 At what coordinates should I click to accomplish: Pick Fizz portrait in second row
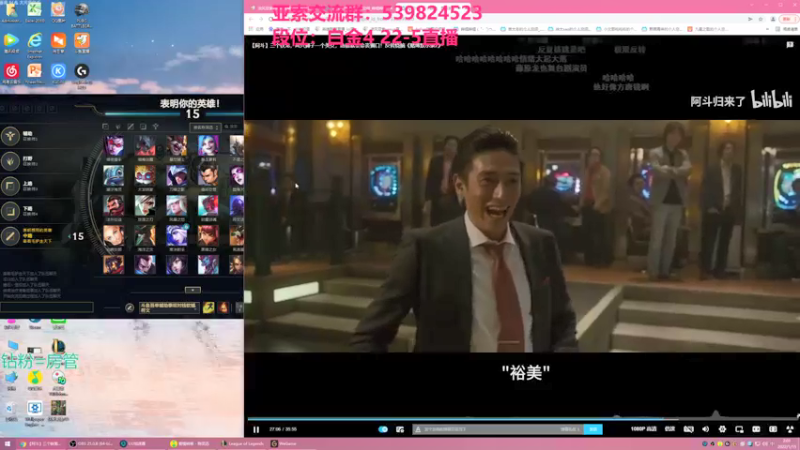pyautogui.click(x=113, y=176)
